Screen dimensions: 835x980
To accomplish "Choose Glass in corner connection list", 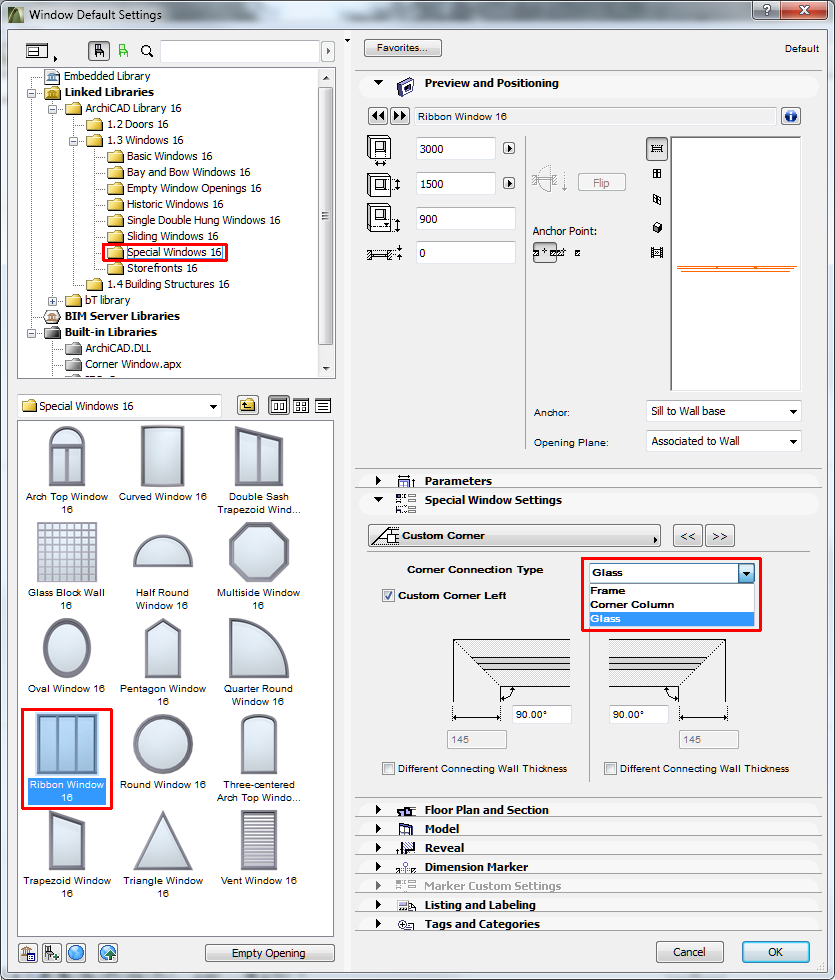I will [671, 619].
